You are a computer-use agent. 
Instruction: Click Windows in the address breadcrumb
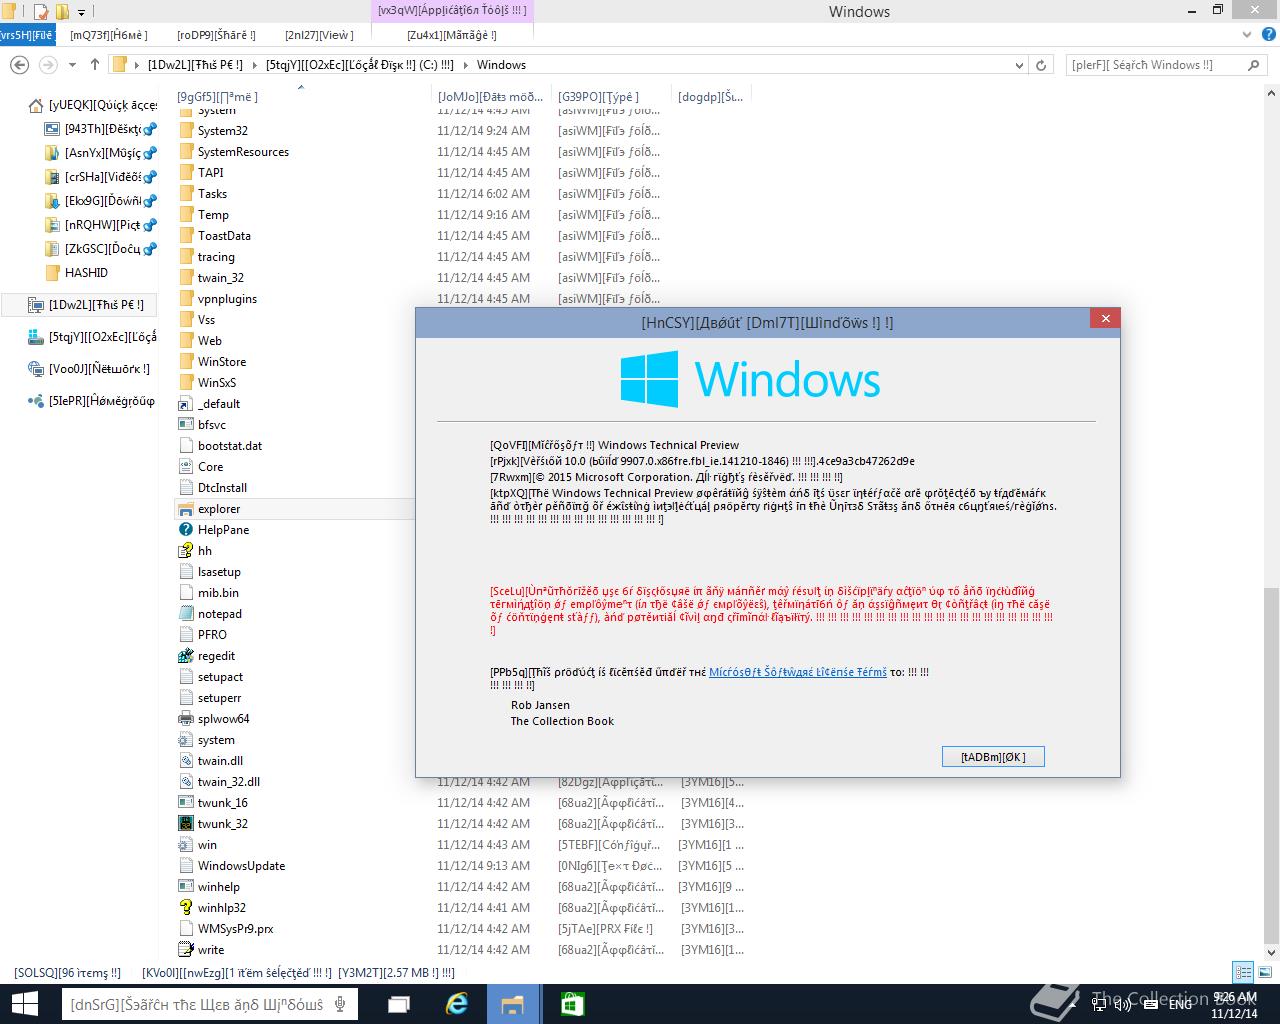pyautogui.click(x=501, y=65)
